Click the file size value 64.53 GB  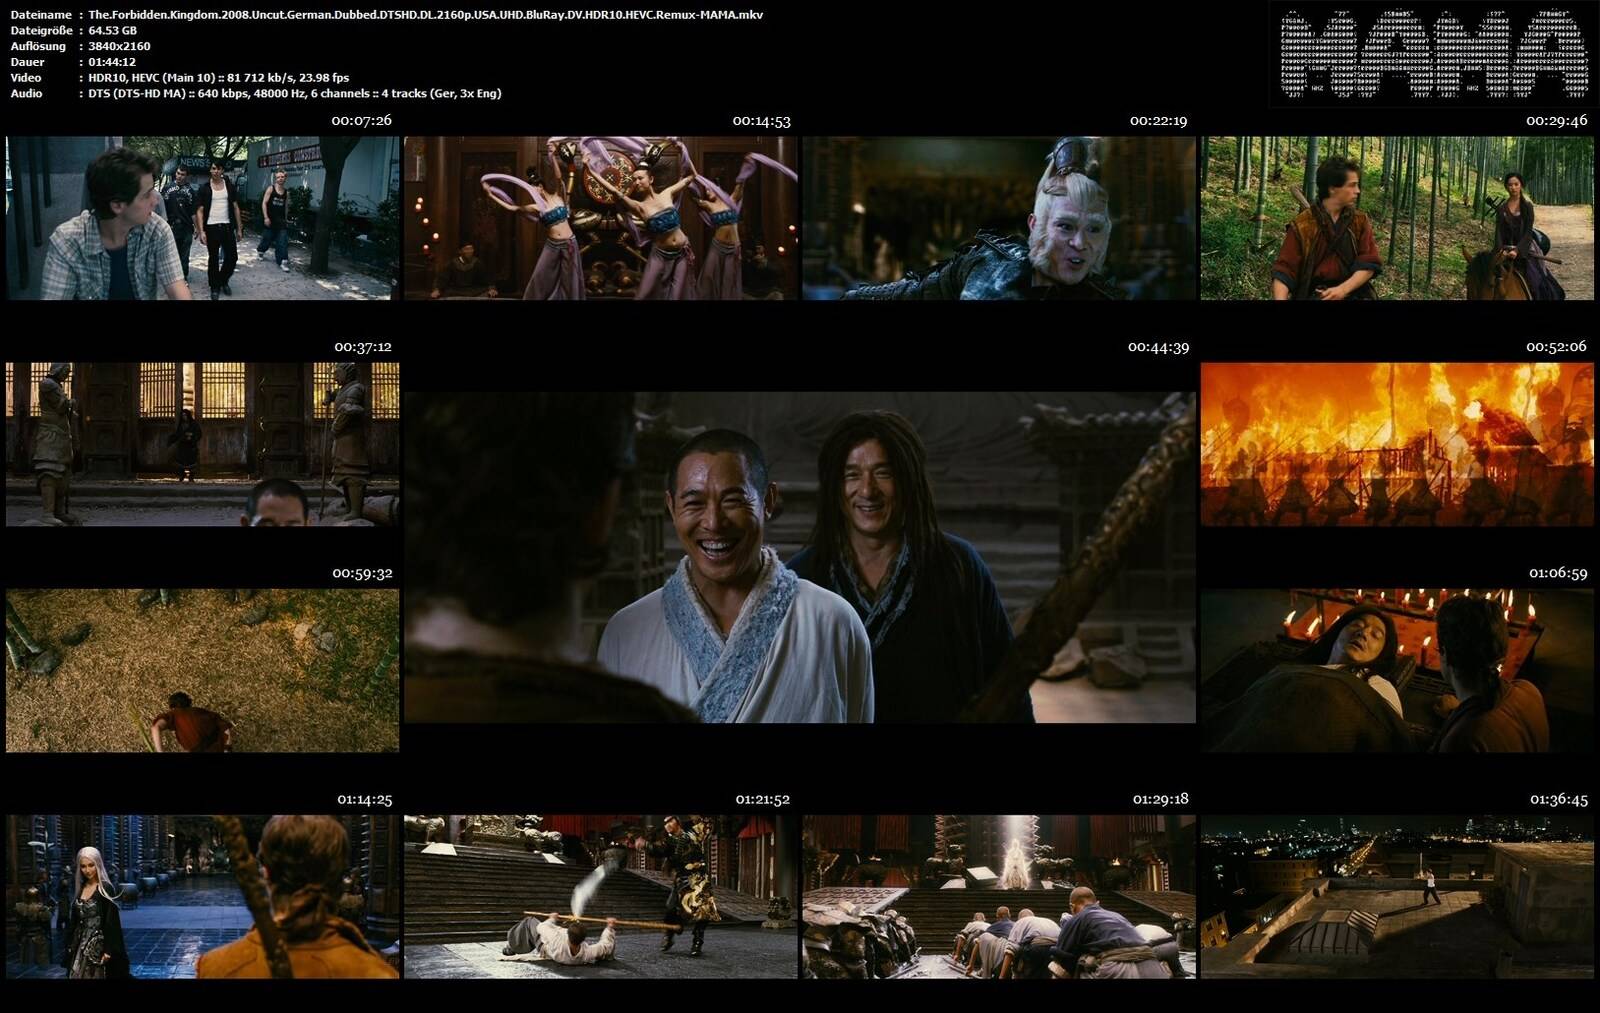coord(112,30)
